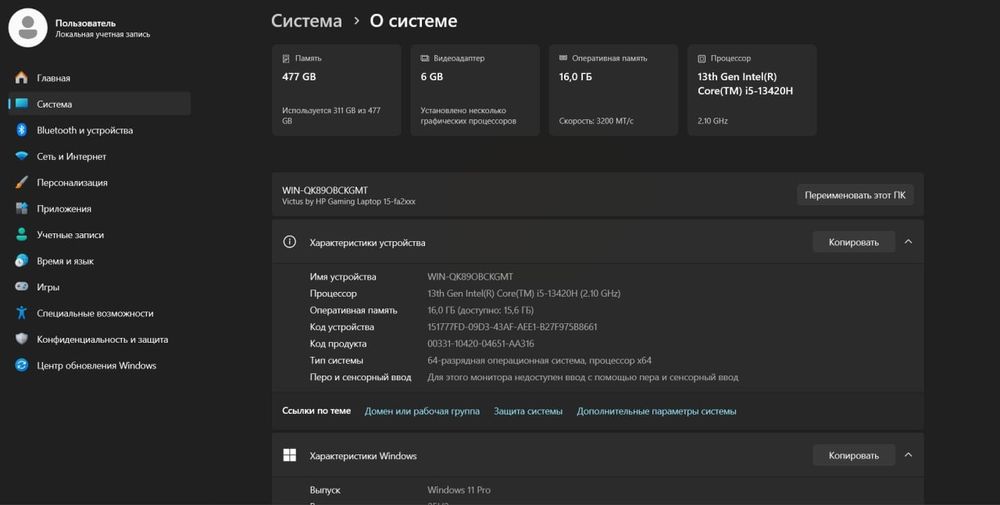Click the Пользователь account name

tap(85, 23)
